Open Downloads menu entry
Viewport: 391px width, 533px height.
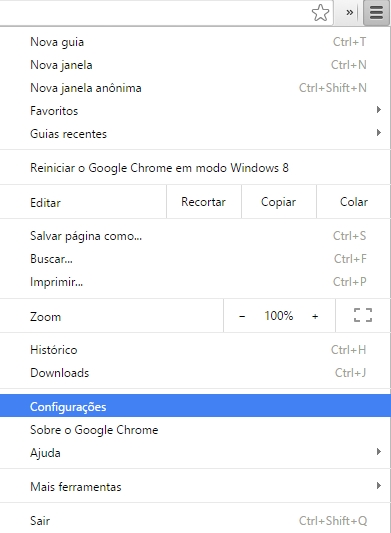[195, 373]
